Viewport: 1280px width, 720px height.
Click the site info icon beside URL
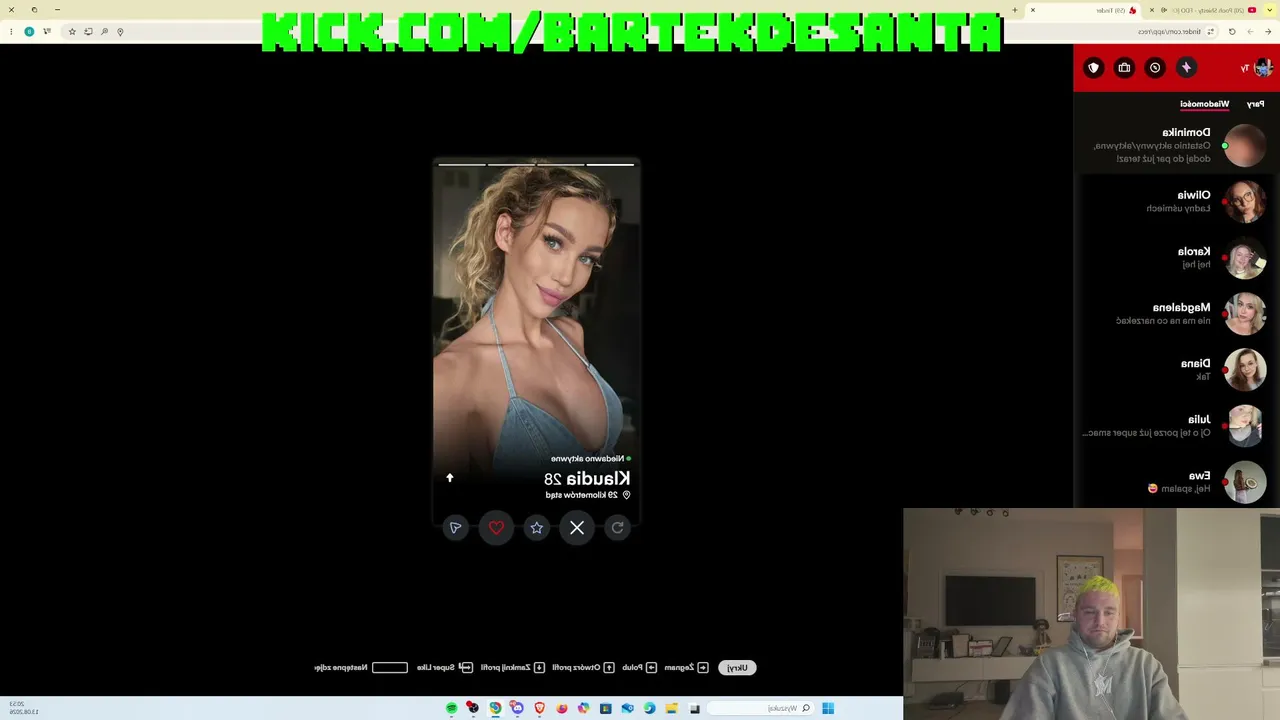1211,32
